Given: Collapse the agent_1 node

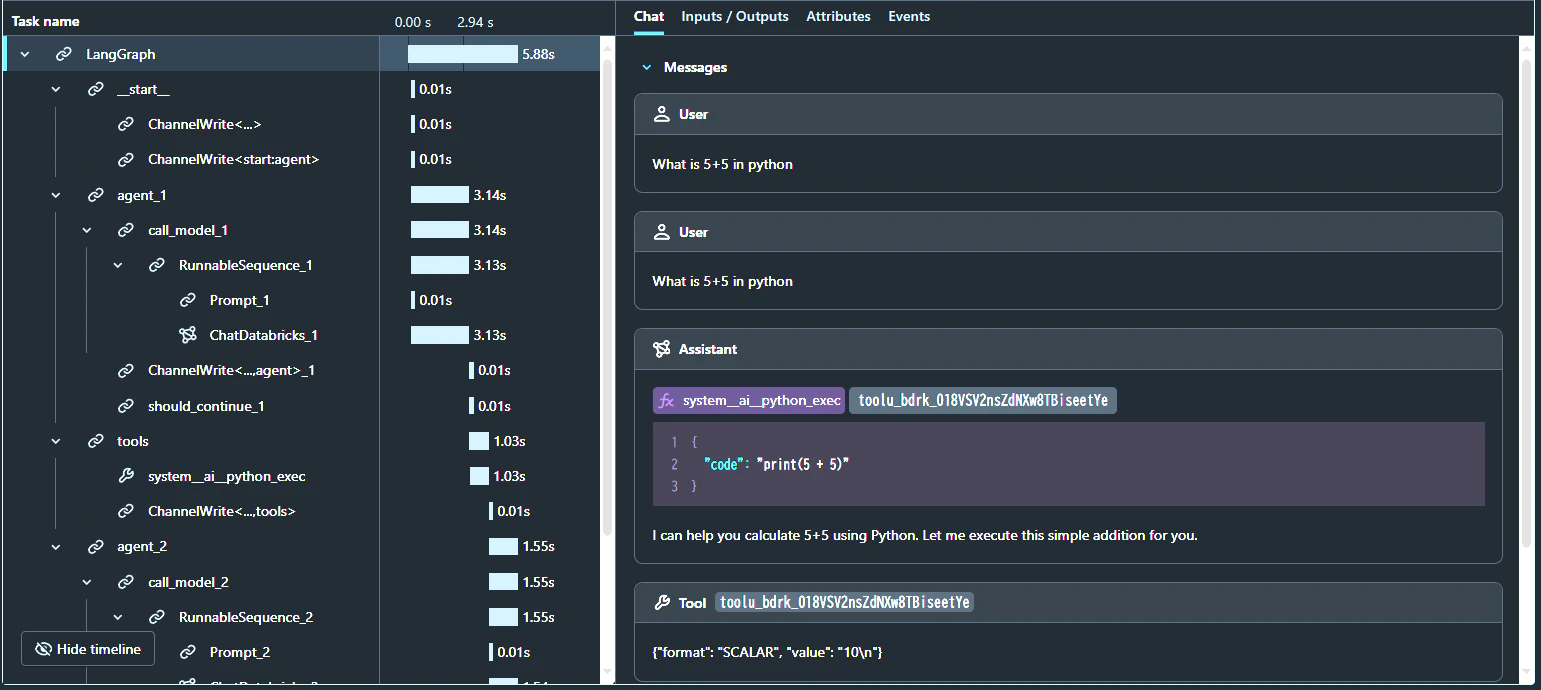Looking at the screenshot, I should pyautogui.click(x=56, y=195).
